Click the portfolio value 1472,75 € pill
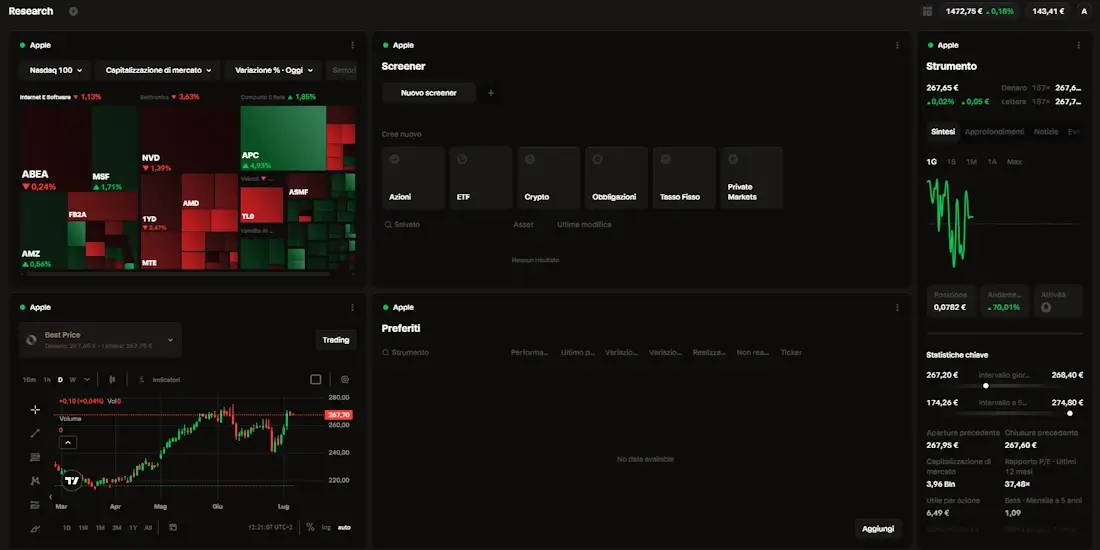1100x550 pixels. tap(979, 11)
